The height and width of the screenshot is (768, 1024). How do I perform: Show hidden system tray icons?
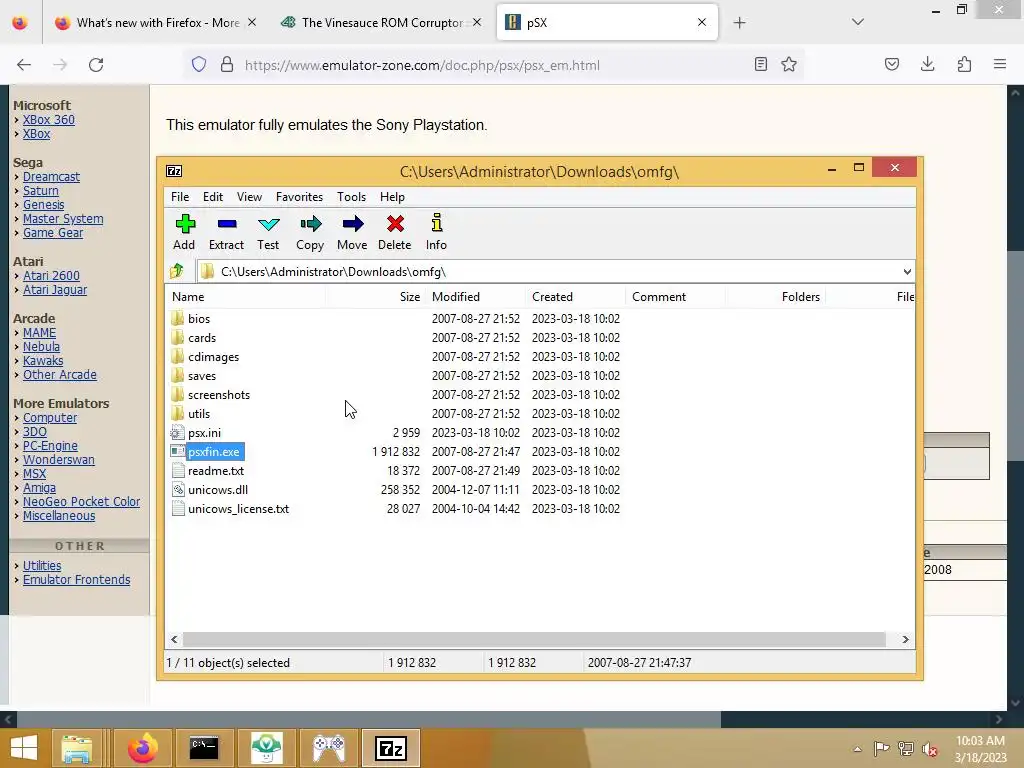(857, 749)
